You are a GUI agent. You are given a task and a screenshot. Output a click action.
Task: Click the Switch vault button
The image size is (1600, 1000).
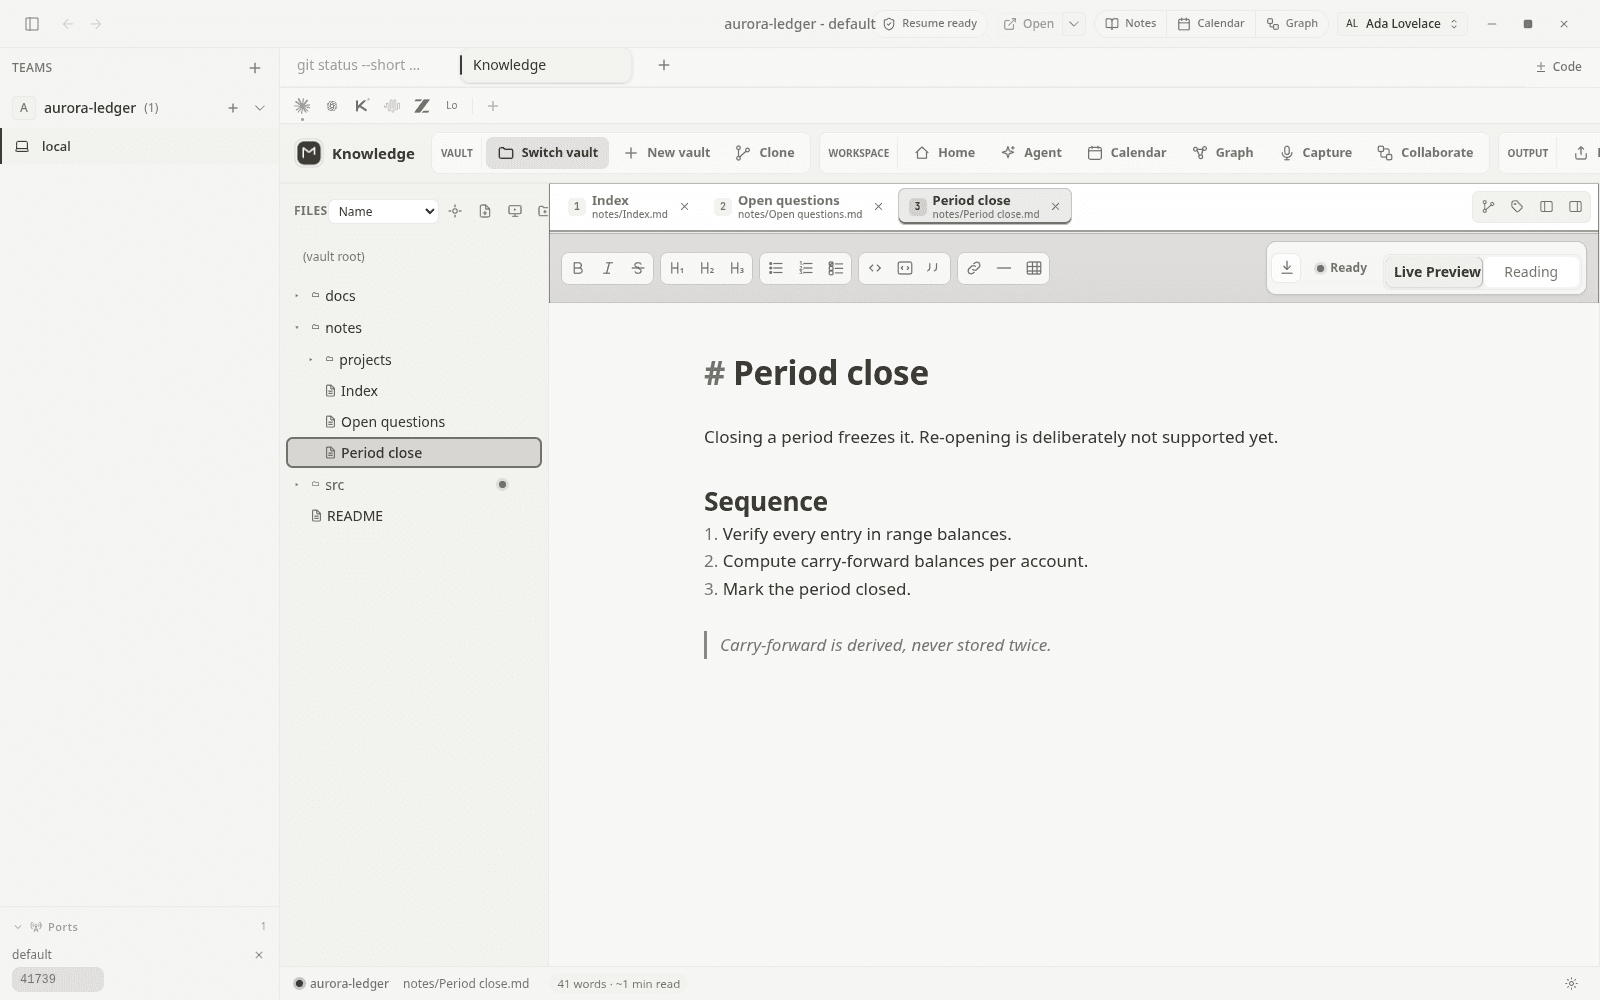click(548, 153)
